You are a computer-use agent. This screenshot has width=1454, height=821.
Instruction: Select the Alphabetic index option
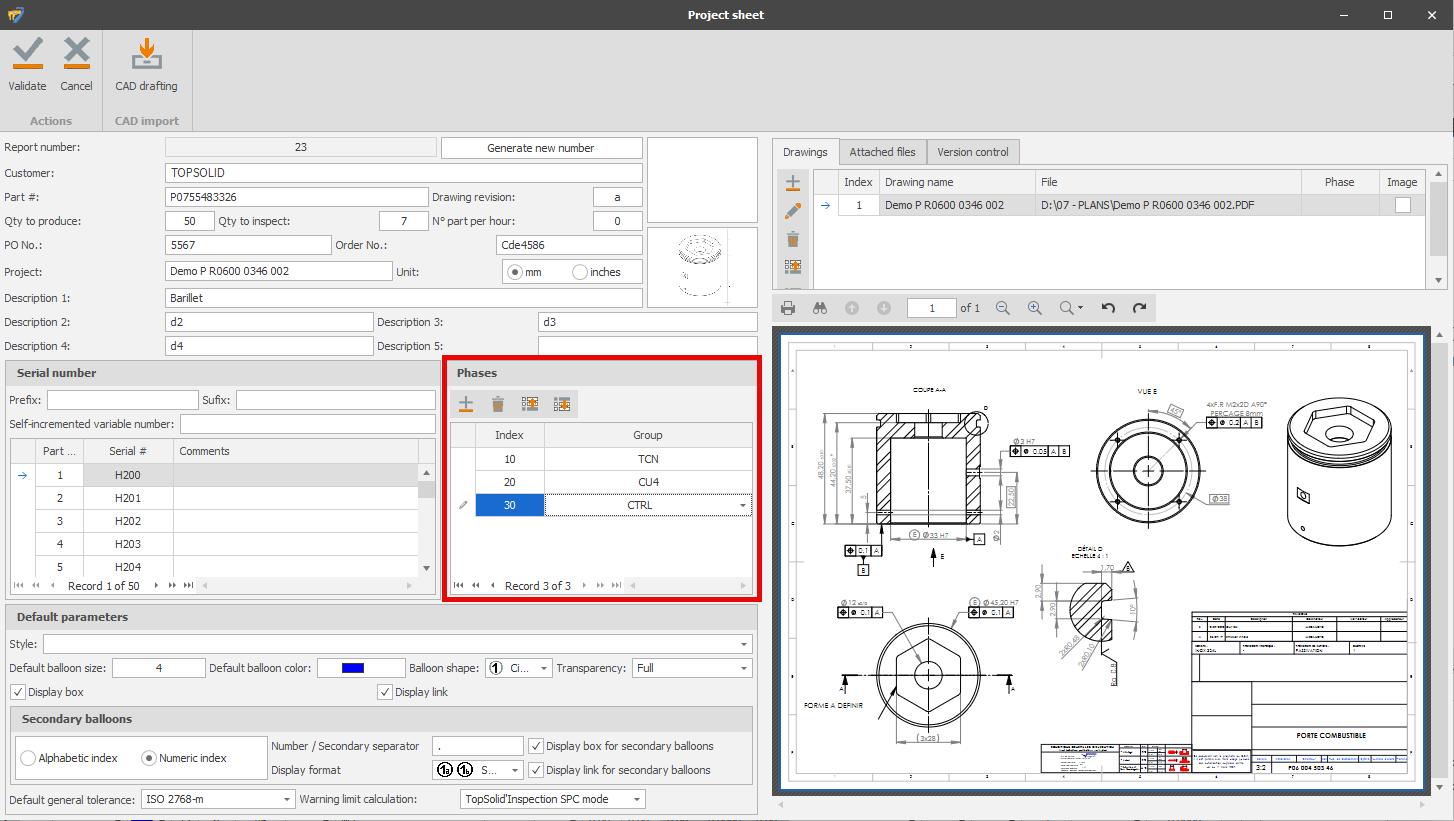[x=28, y=758]
